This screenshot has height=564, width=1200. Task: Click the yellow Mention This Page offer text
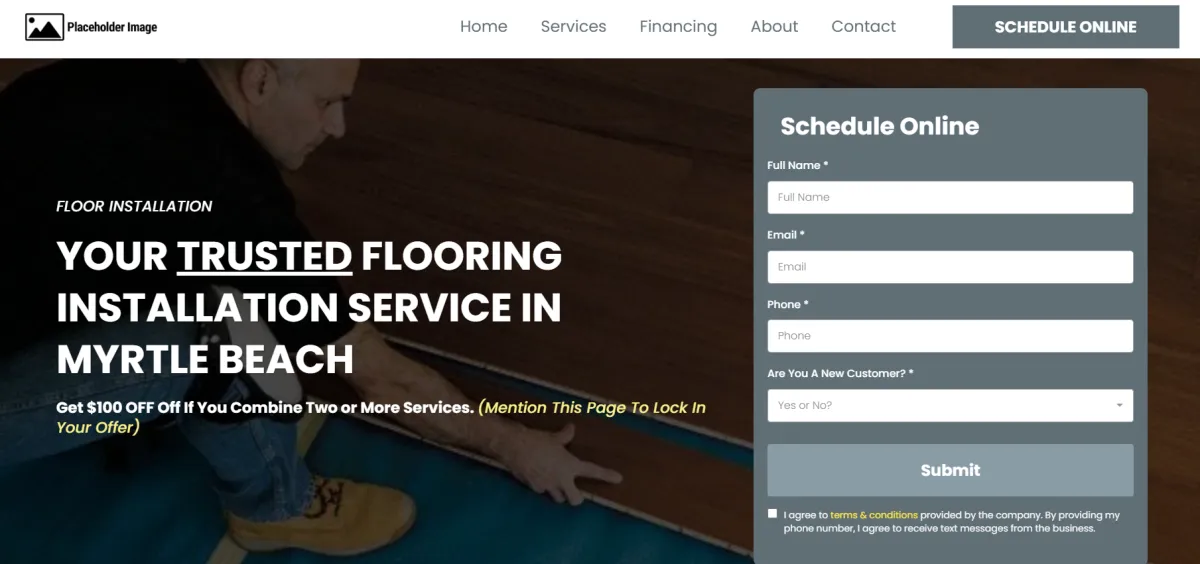click(x=381, y=417)
